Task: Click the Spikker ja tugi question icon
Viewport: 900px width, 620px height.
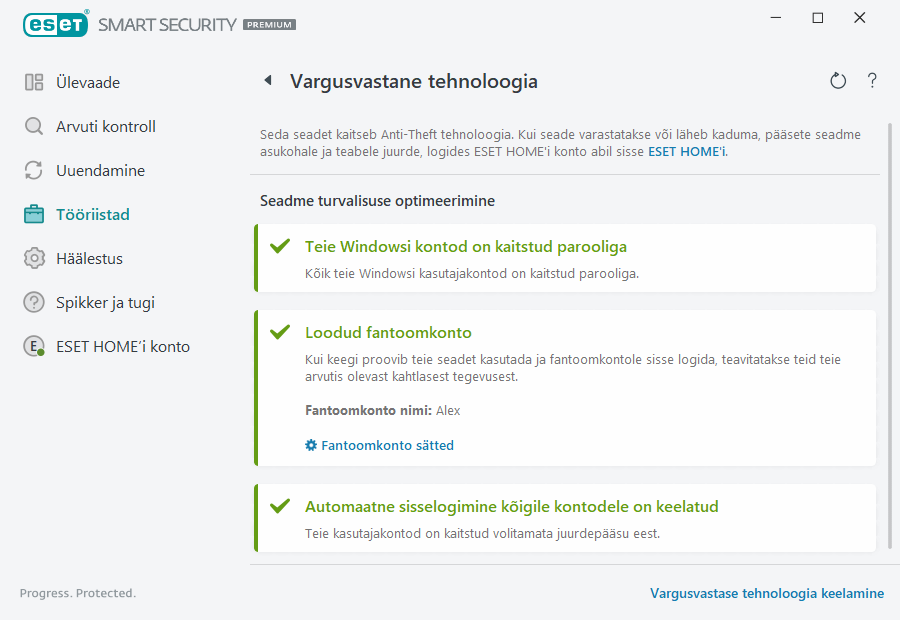Action: (34, 302)
